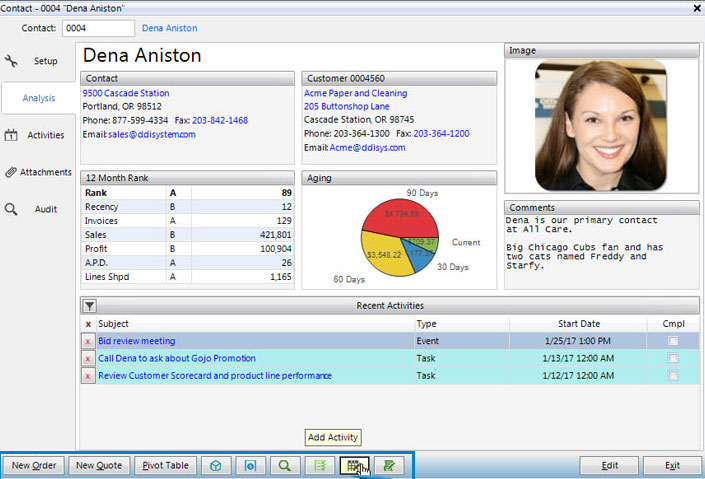Select the Invoices row in rank table
The width and height of the screenshot is (705, 479).
[188, 221]
